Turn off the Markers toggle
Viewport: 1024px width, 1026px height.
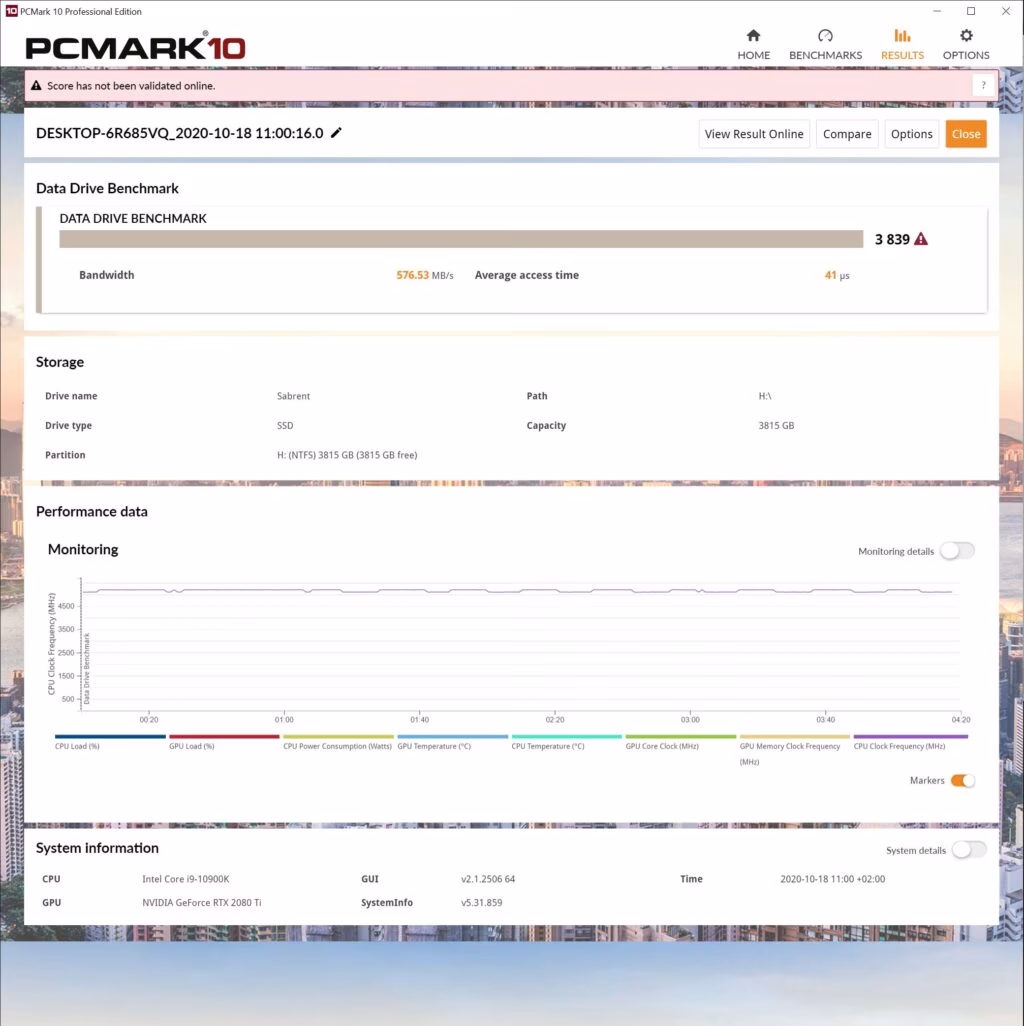coord(962,781)
